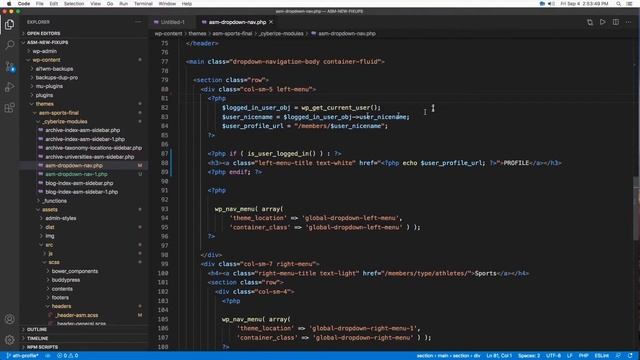This screenshot has height=360, width=640.
Task: Open the Code application menu
Action: [24, 4]
